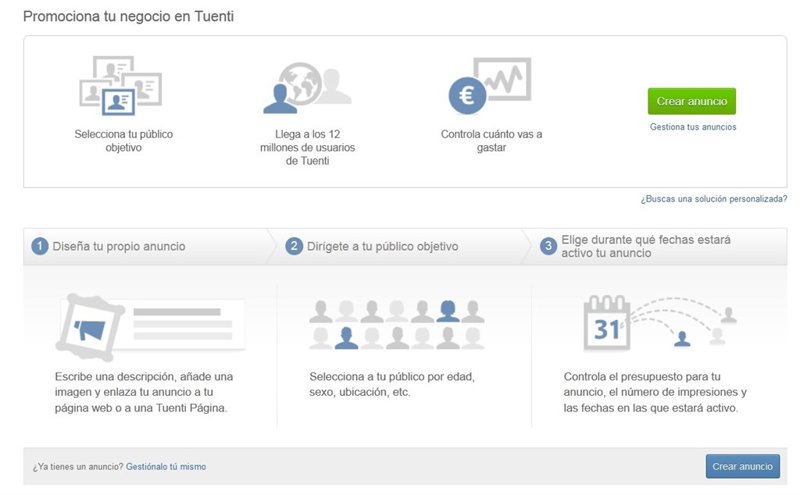Open the 'Gestiónalo tú mismo' link
Viewport: 800px width, 495px height.
pos(166,467)
